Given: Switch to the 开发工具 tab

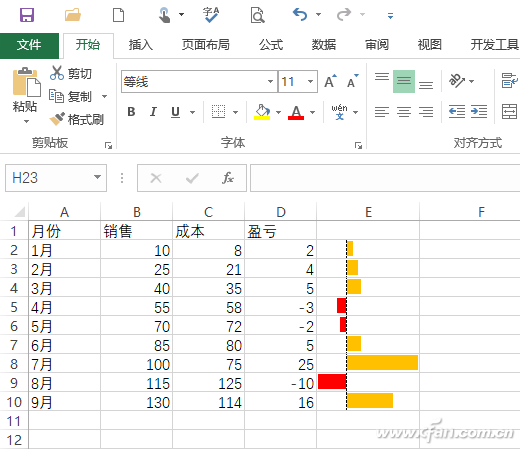Looking at the screenshot, I should [495, 45].
